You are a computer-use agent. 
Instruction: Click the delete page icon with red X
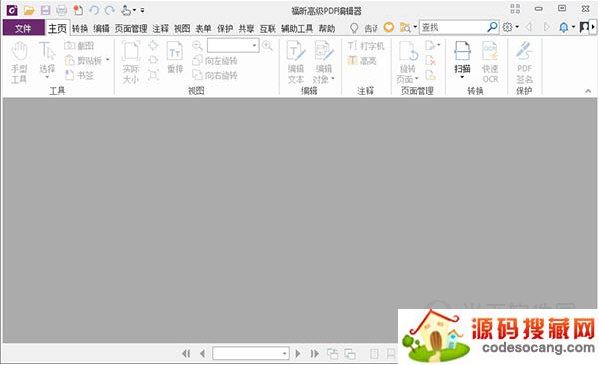[x=431, y=60]
